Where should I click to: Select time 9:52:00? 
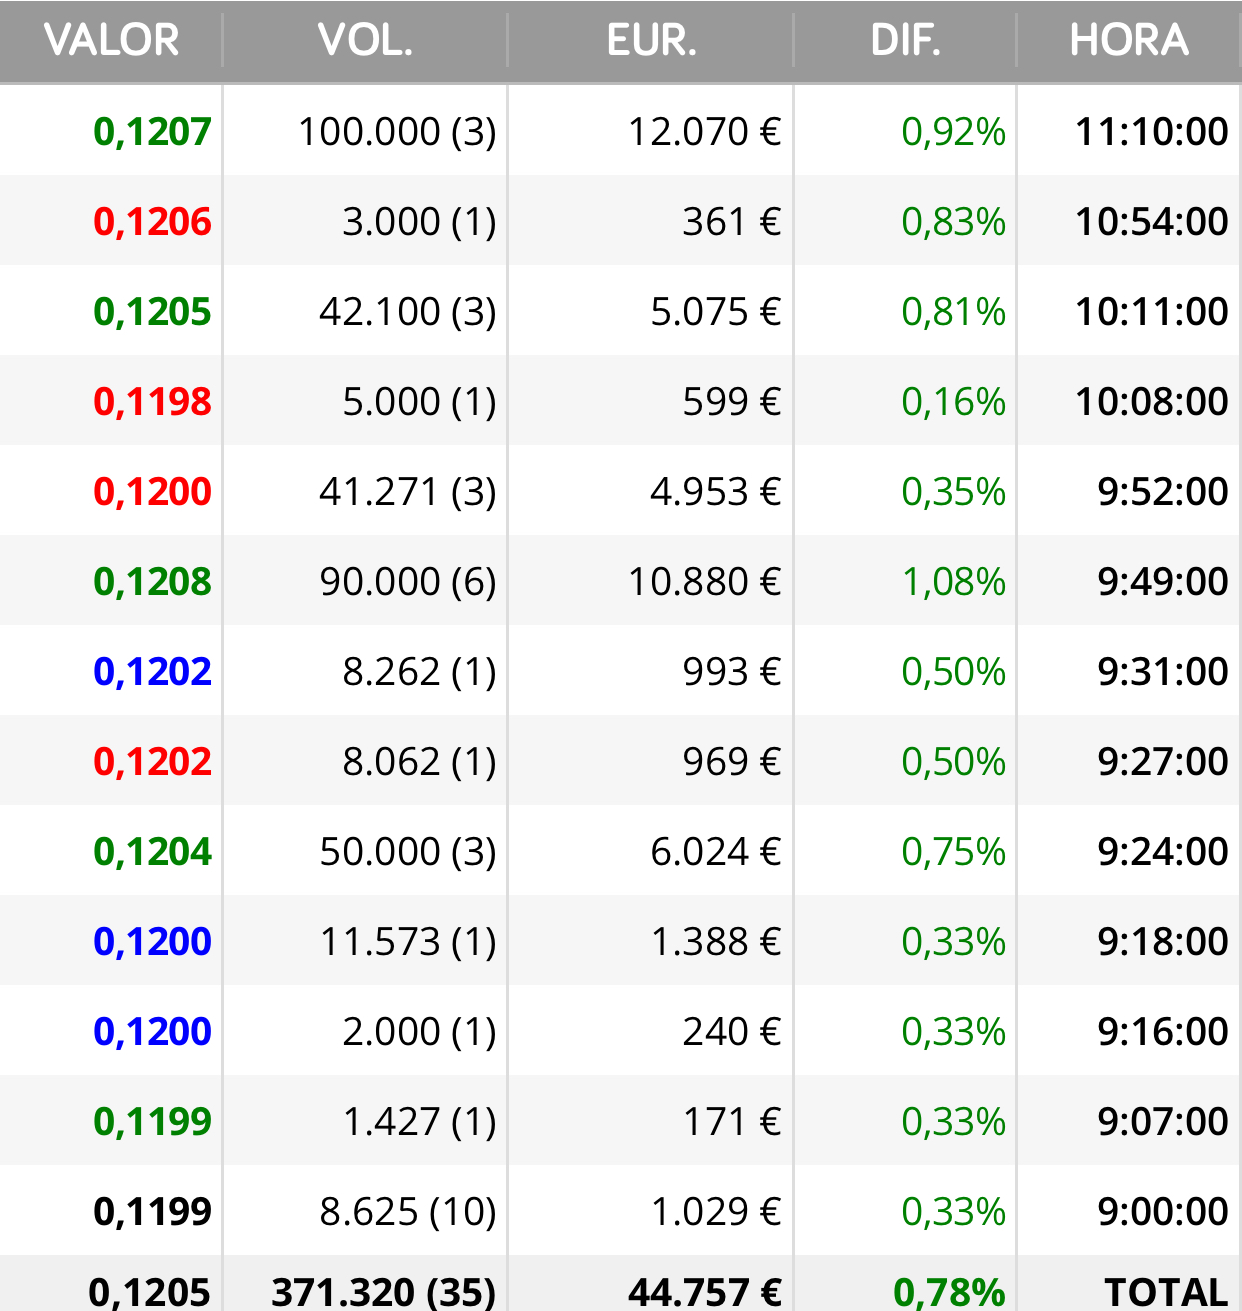click(1162, 492)
